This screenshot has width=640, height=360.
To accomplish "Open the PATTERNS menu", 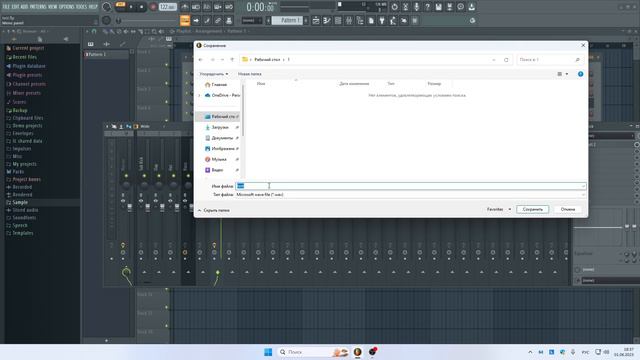I will [x=38, y=7].
